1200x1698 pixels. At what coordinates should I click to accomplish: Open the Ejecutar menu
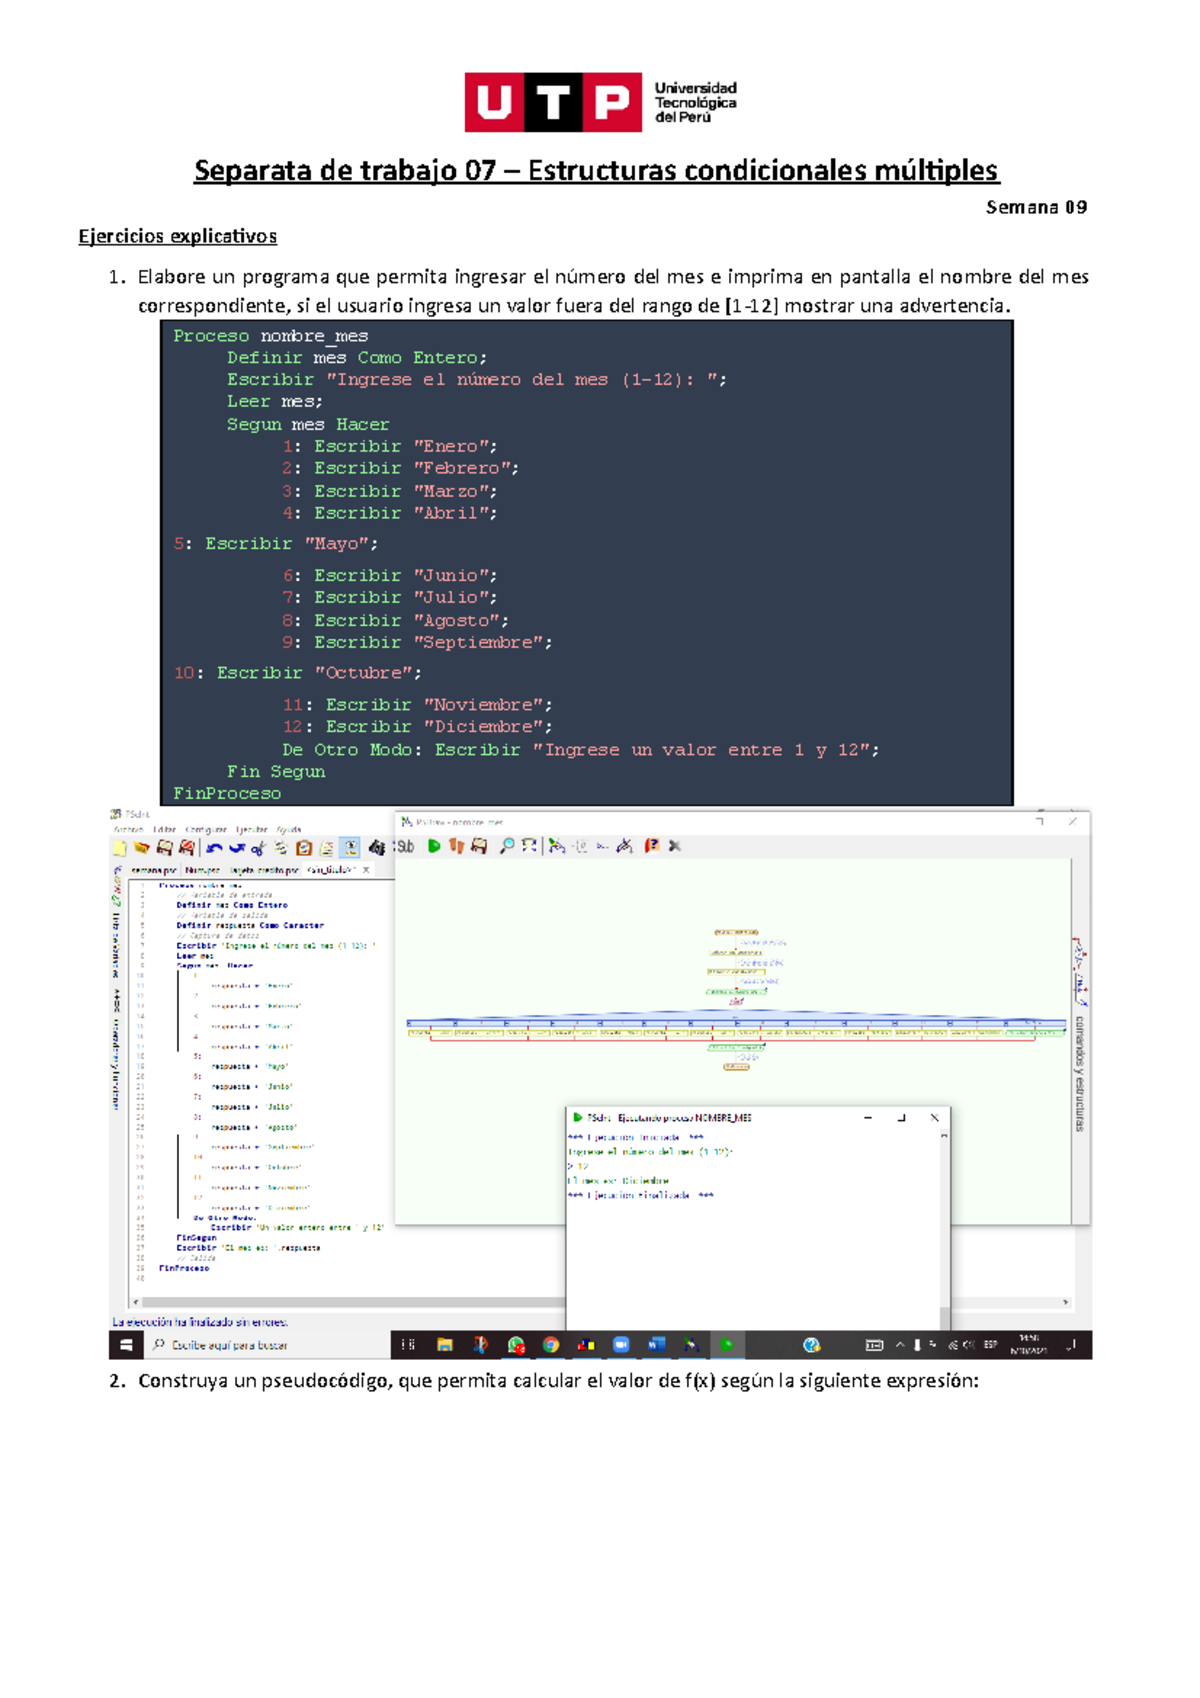click(251, 829)
